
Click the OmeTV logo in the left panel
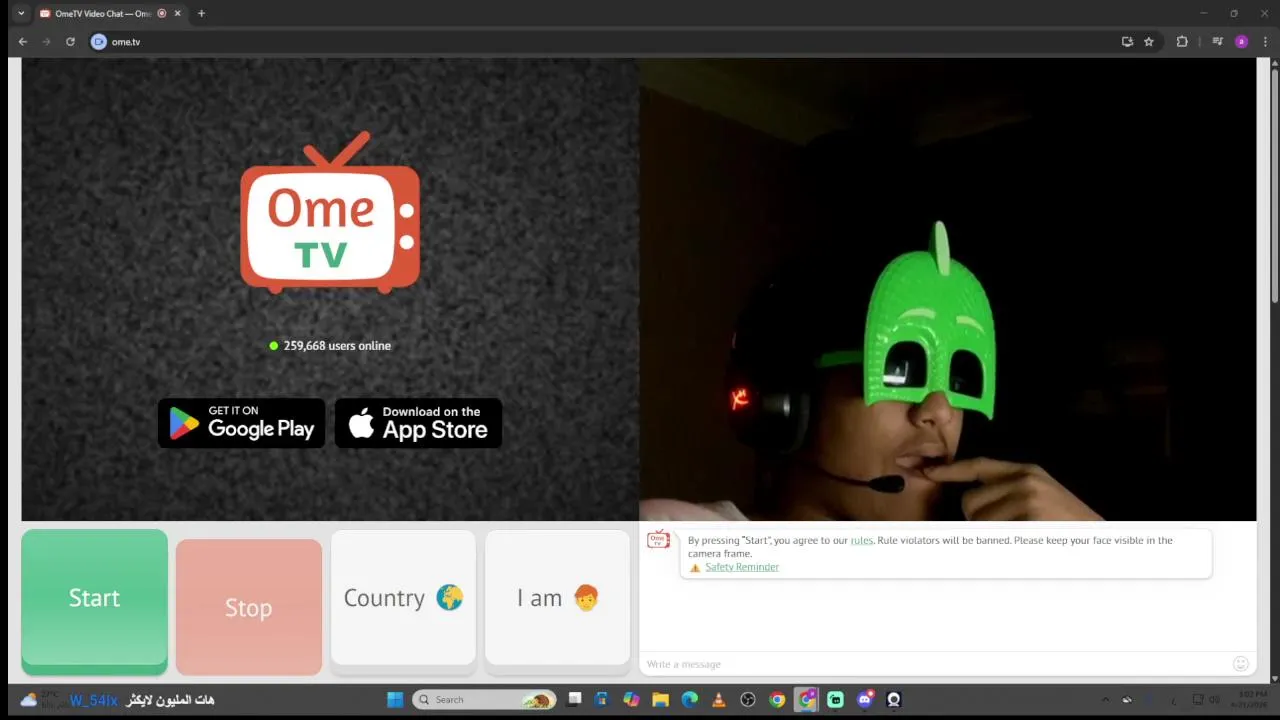330,212
